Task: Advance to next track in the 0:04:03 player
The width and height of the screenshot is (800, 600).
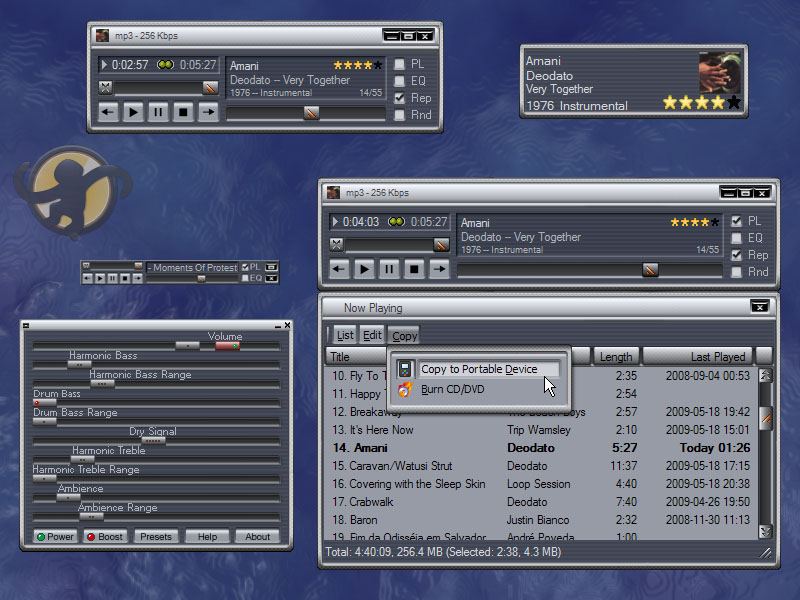Action: pos(439,269)
